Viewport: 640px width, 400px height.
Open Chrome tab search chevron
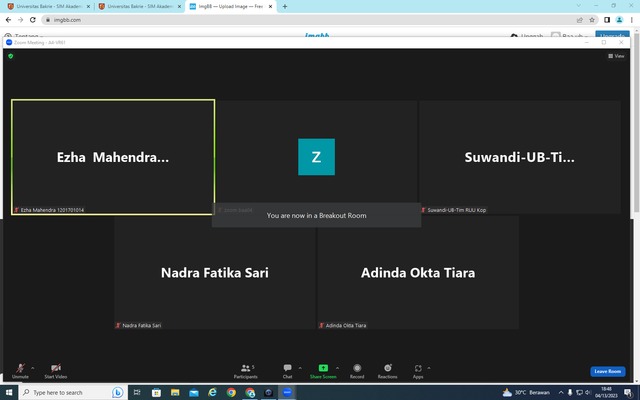point(578,6)
